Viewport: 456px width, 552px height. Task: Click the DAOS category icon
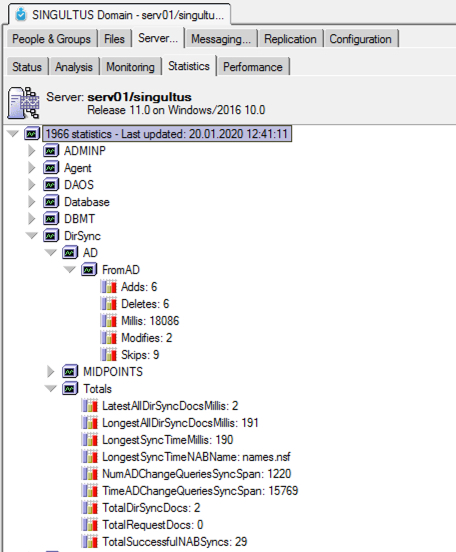click(x=51, y=184)
